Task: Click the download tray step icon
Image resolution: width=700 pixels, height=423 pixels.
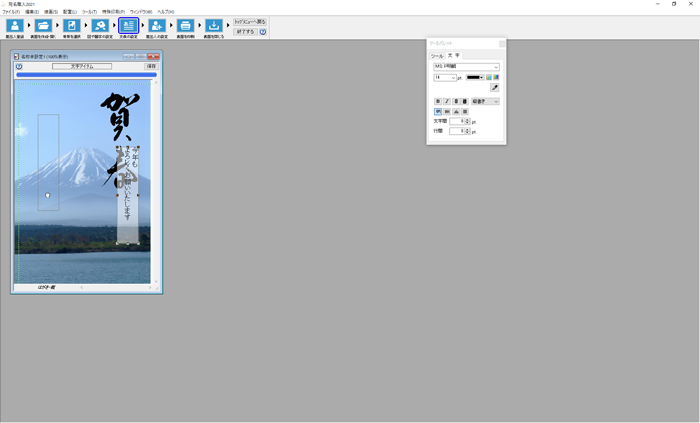Action: 214,26
